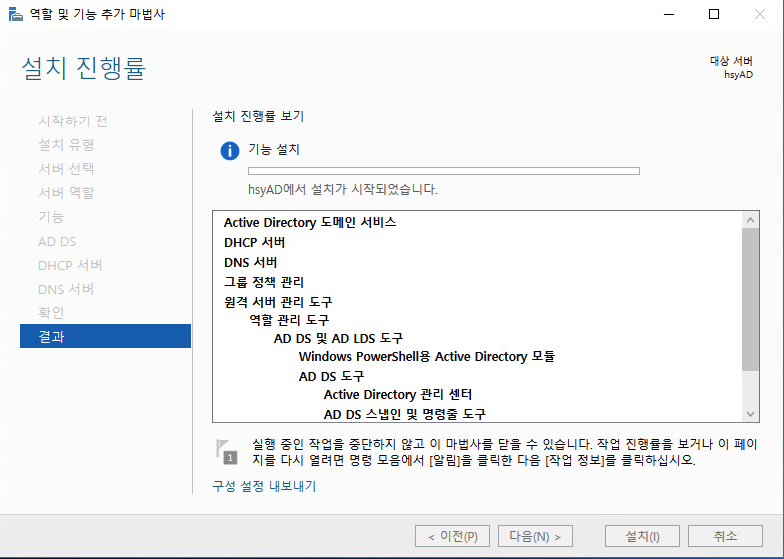Click the hsyAD에서 설치가 시작되었습니다 status text
Viewport: 784px width, 559px height.
343,190
